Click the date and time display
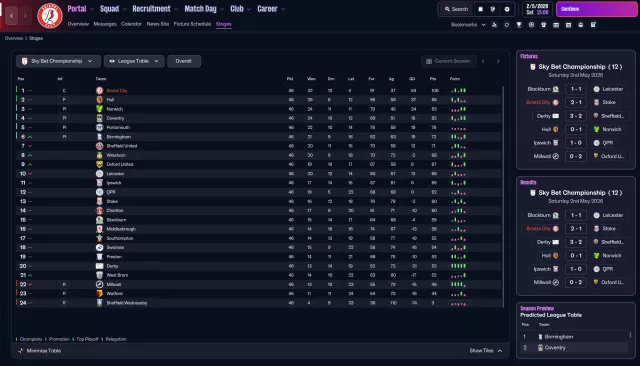This screenshot has width=640, height=366. pos(537,9)
